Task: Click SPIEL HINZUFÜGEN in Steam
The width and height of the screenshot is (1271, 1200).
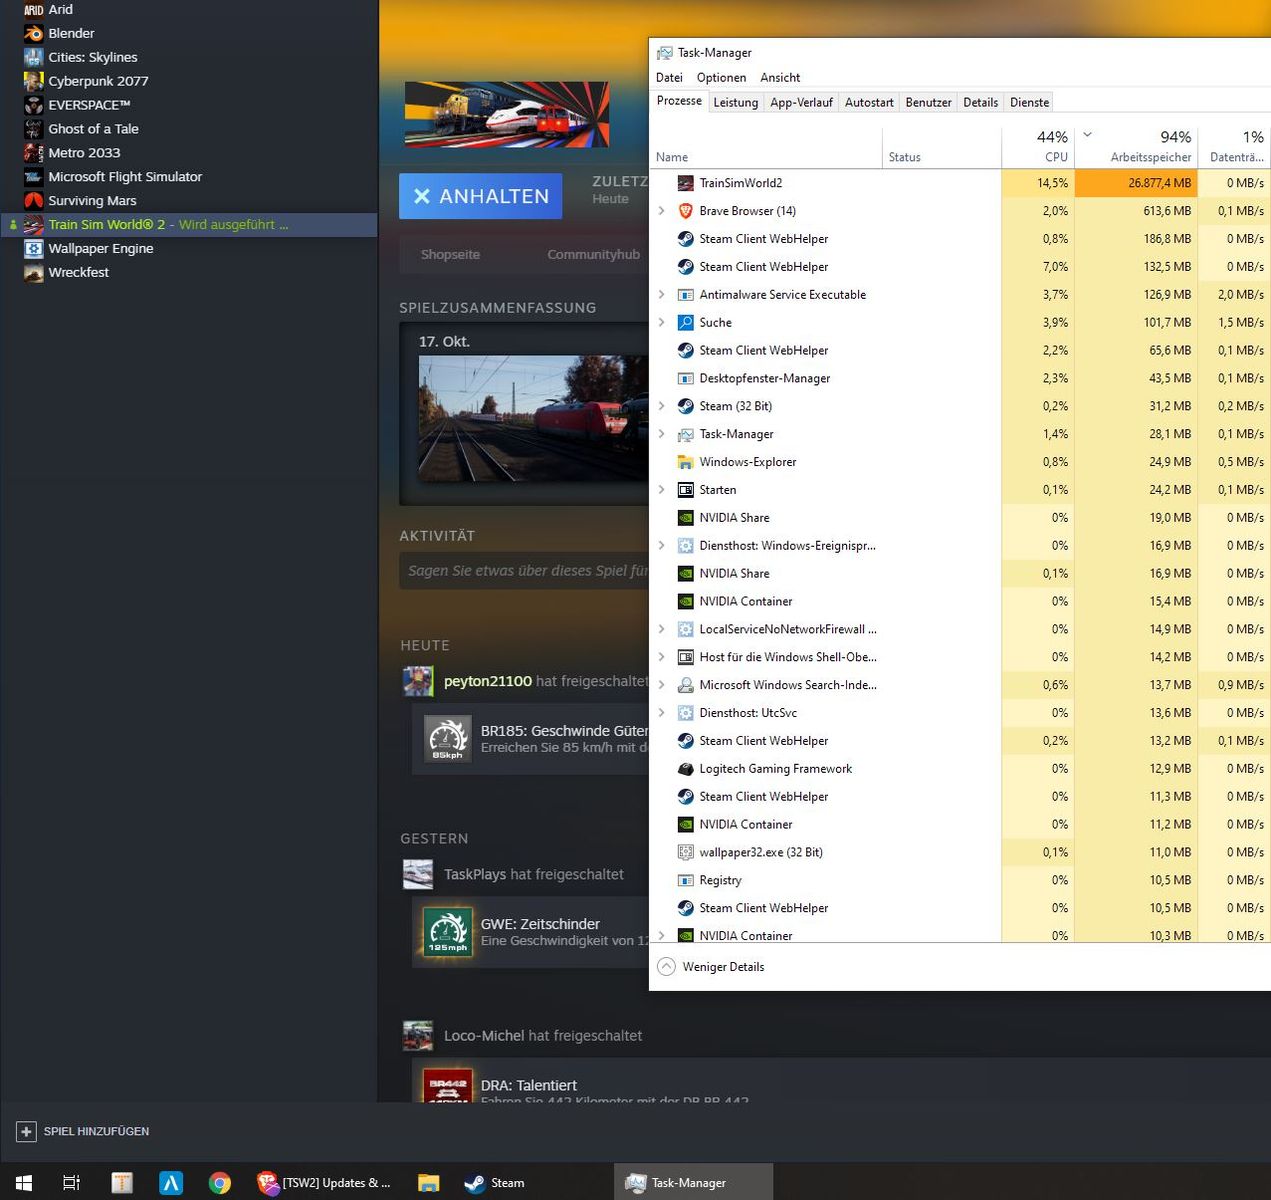Action: point(96,1131)
